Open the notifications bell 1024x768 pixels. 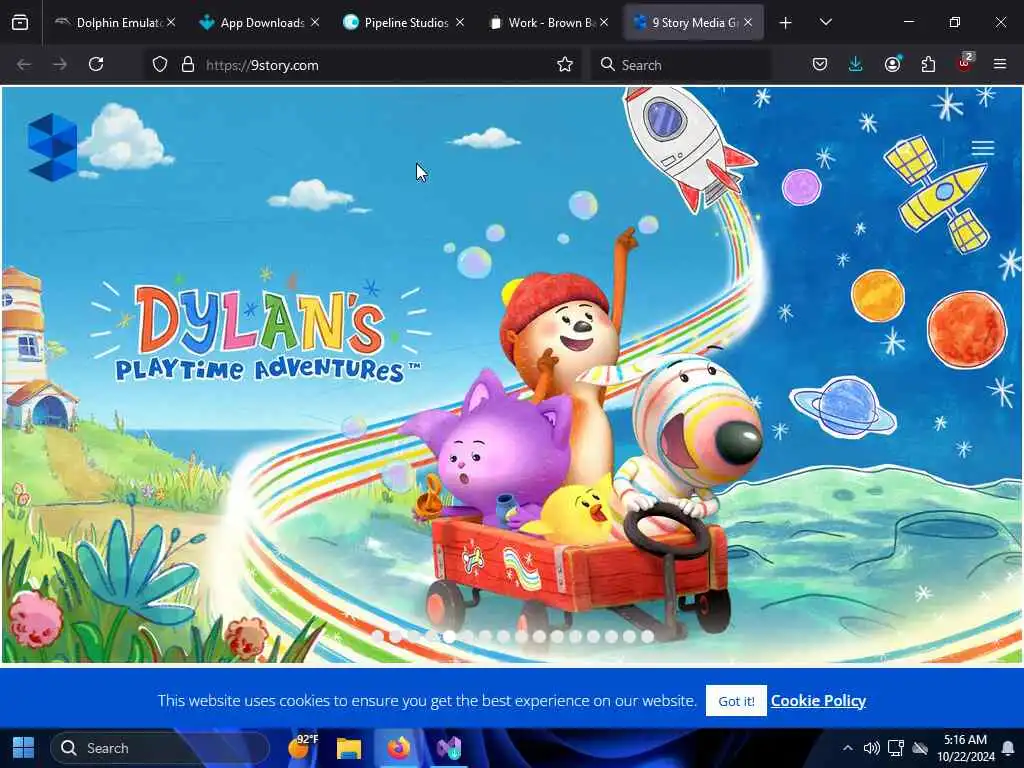pyautogui.click(x=1008, y=748)
